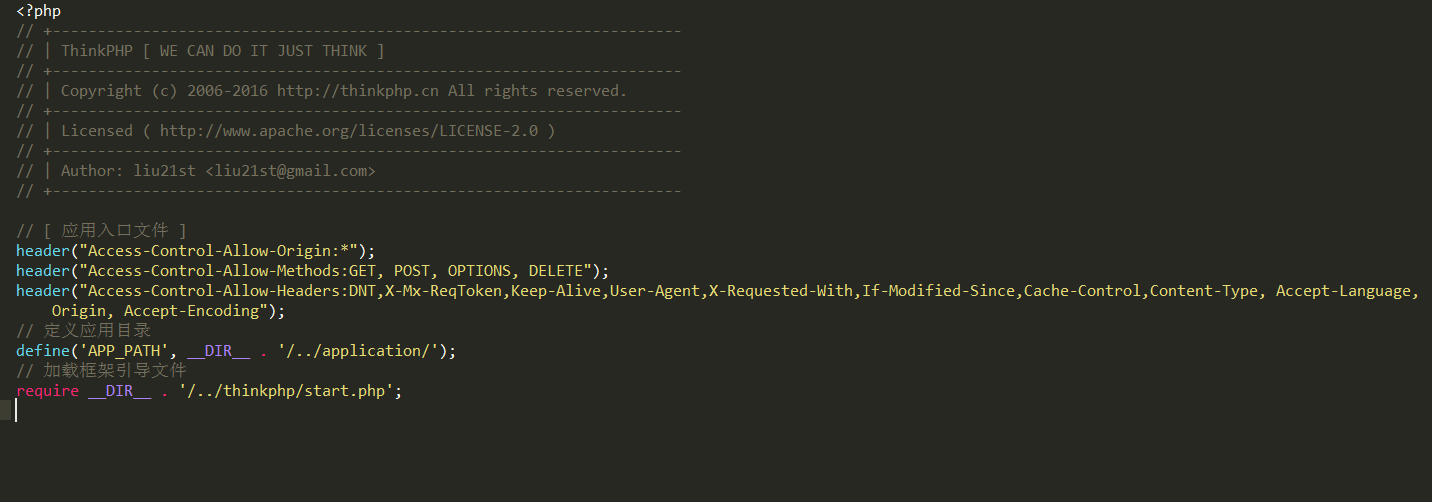Screen dimensions: 1432x502
Task: Click X-Requested-With in the Allow-Headers line
Action: tap(781, 291)
